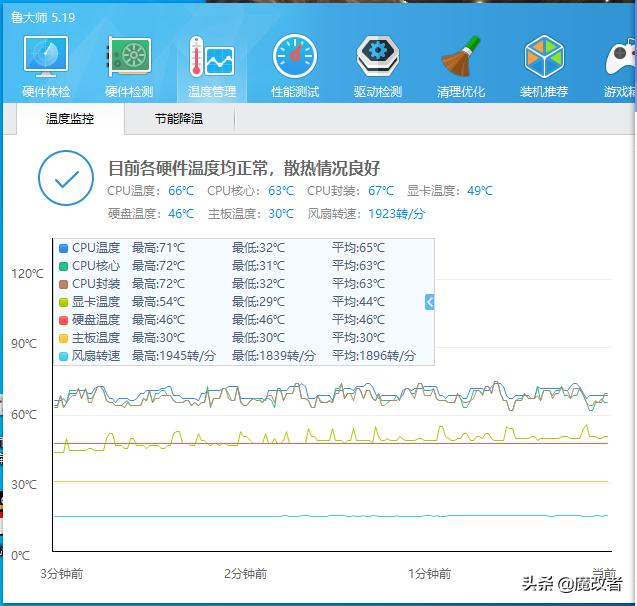Click 最低:1839转/分 fan speed value
Image resolution: width=637 pixels, height=606 pixels.
tap(273, 356)
